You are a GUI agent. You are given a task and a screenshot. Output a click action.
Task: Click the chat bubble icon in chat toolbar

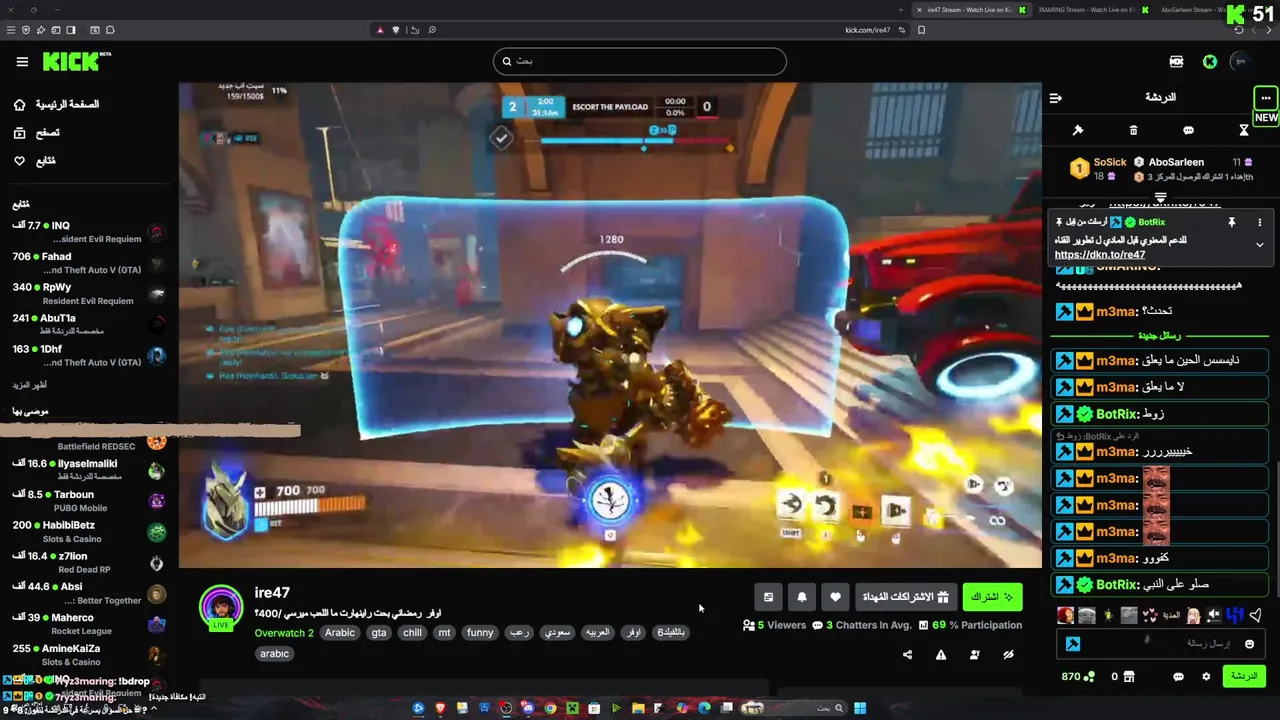coord(1188,131)
